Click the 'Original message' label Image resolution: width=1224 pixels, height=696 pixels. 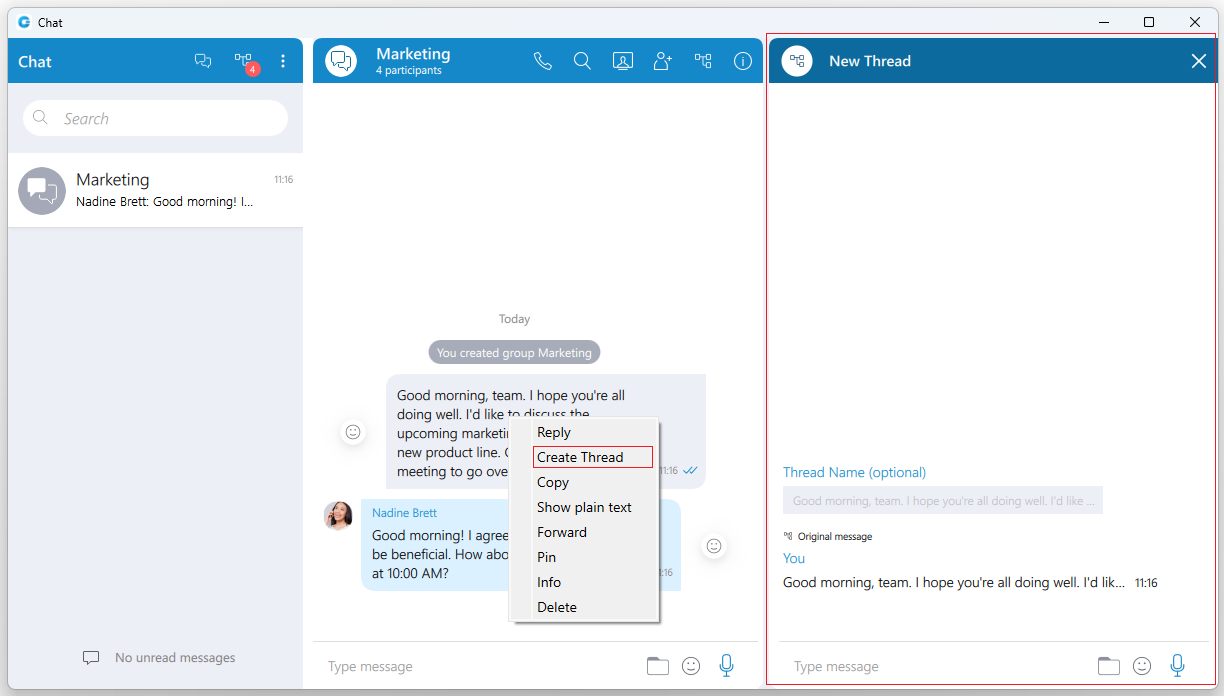coord(835,537)
